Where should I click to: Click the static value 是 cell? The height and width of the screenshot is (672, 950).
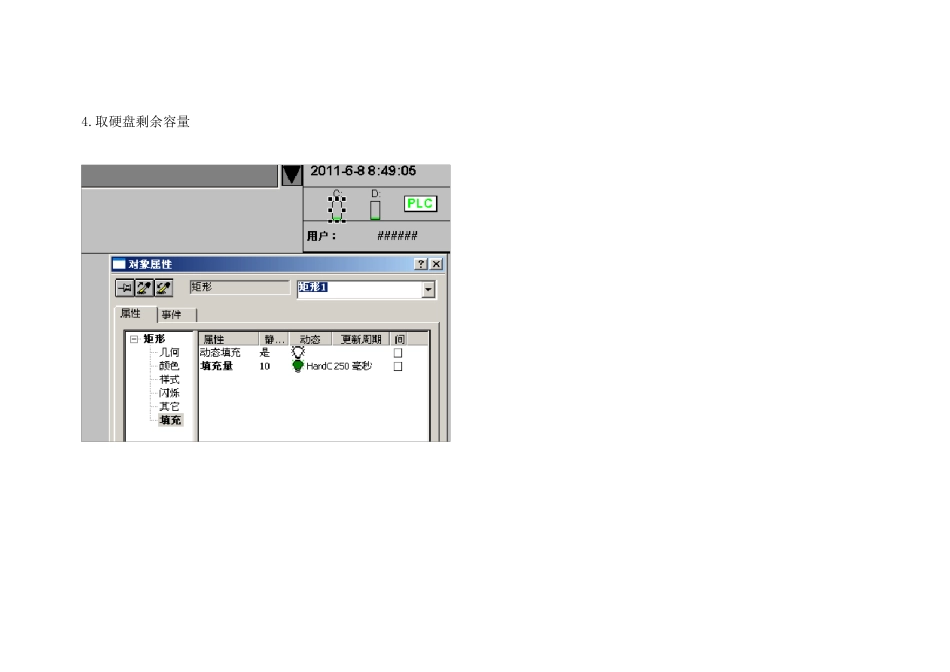tap(265, 353)
